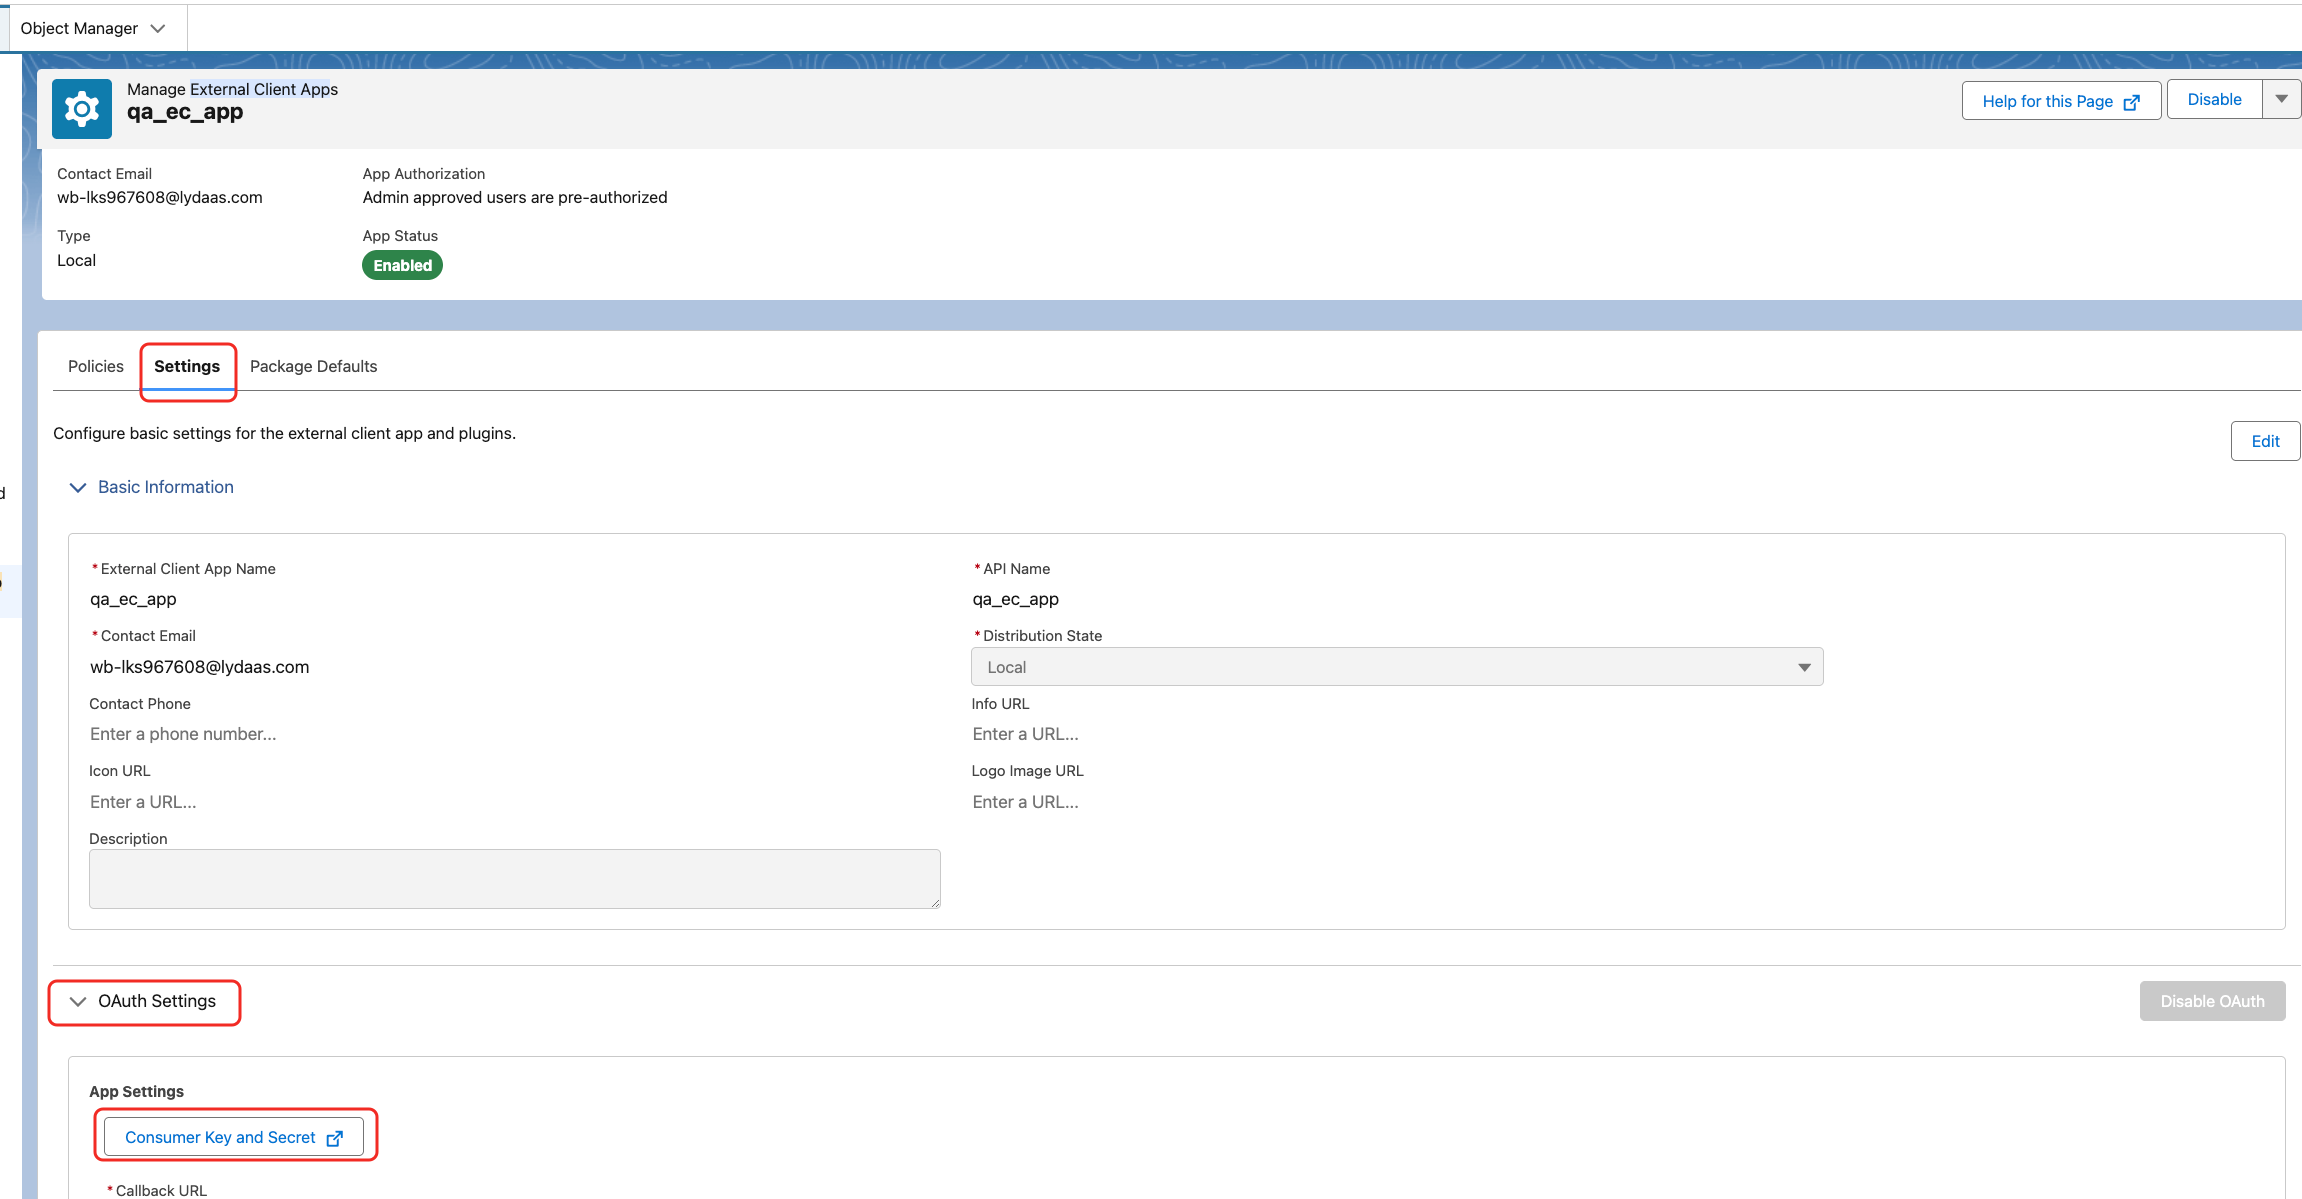
Task: Click external-link icon on Consumer Key and Secret
Action: [x=335, y=1138]
